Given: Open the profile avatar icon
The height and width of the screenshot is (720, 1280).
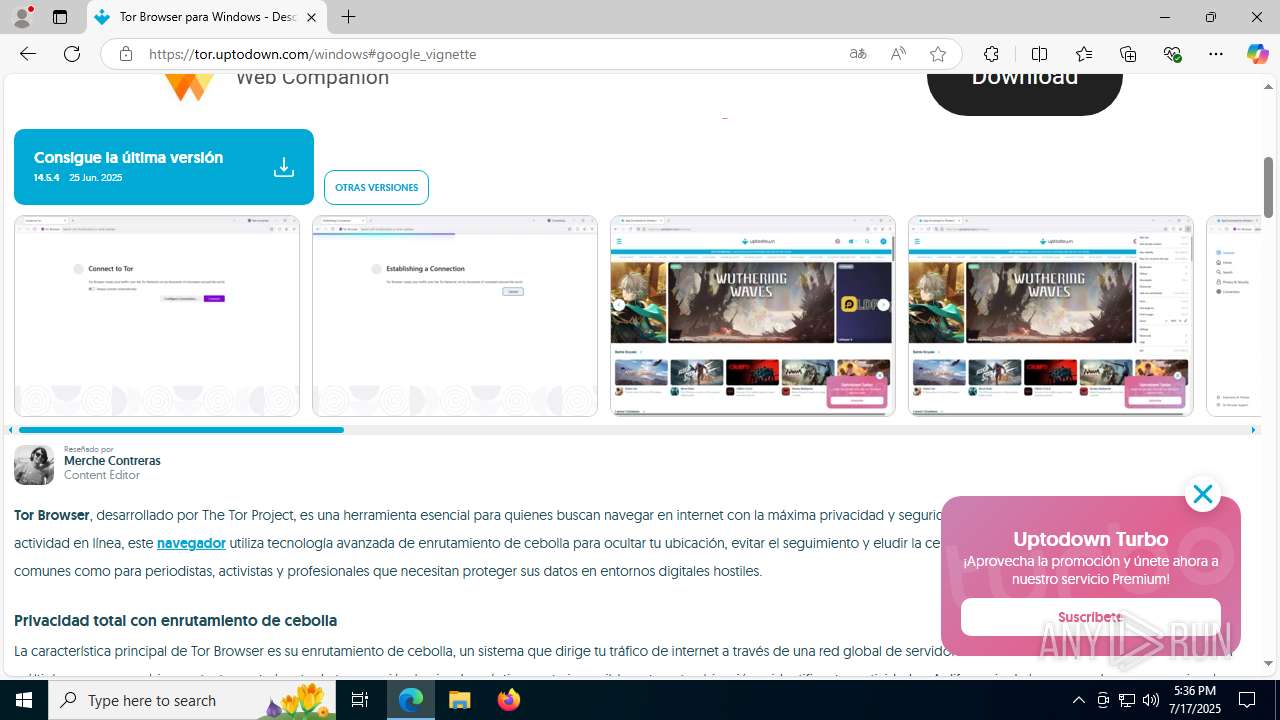Looking at the screenshot, I should (22, 17).
